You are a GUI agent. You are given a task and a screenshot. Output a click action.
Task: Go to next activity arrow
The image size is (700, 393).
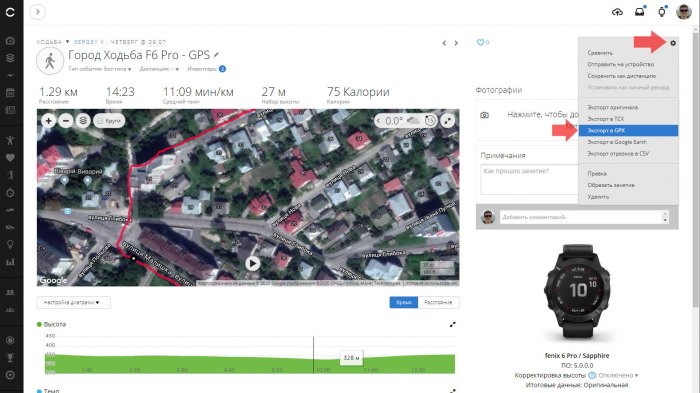click(456, 43)
